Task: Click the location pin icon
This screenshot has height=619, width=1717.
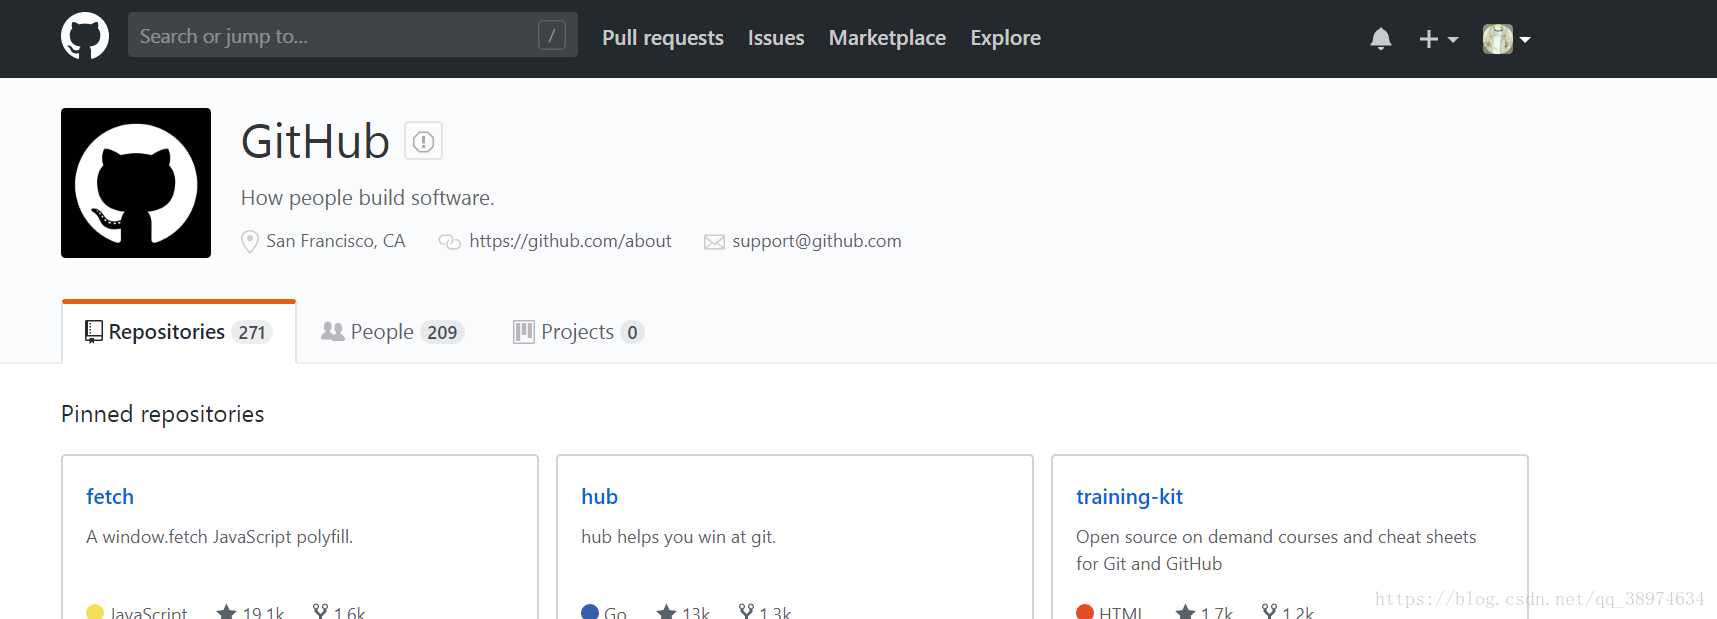Action: (x=250, y=242)
